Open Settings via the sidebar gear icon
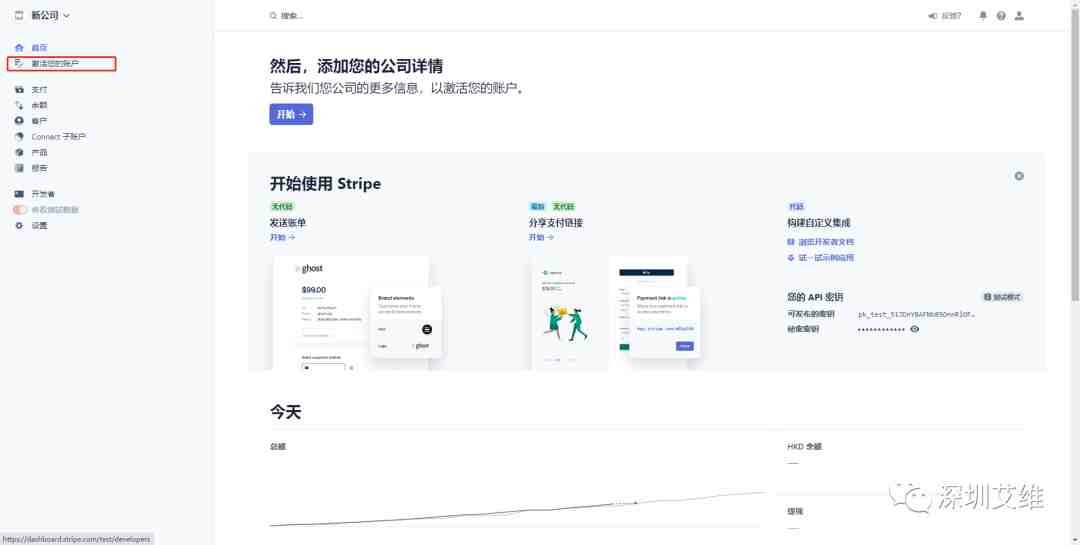Screen dimensions: 1080x545 point(19,225)
